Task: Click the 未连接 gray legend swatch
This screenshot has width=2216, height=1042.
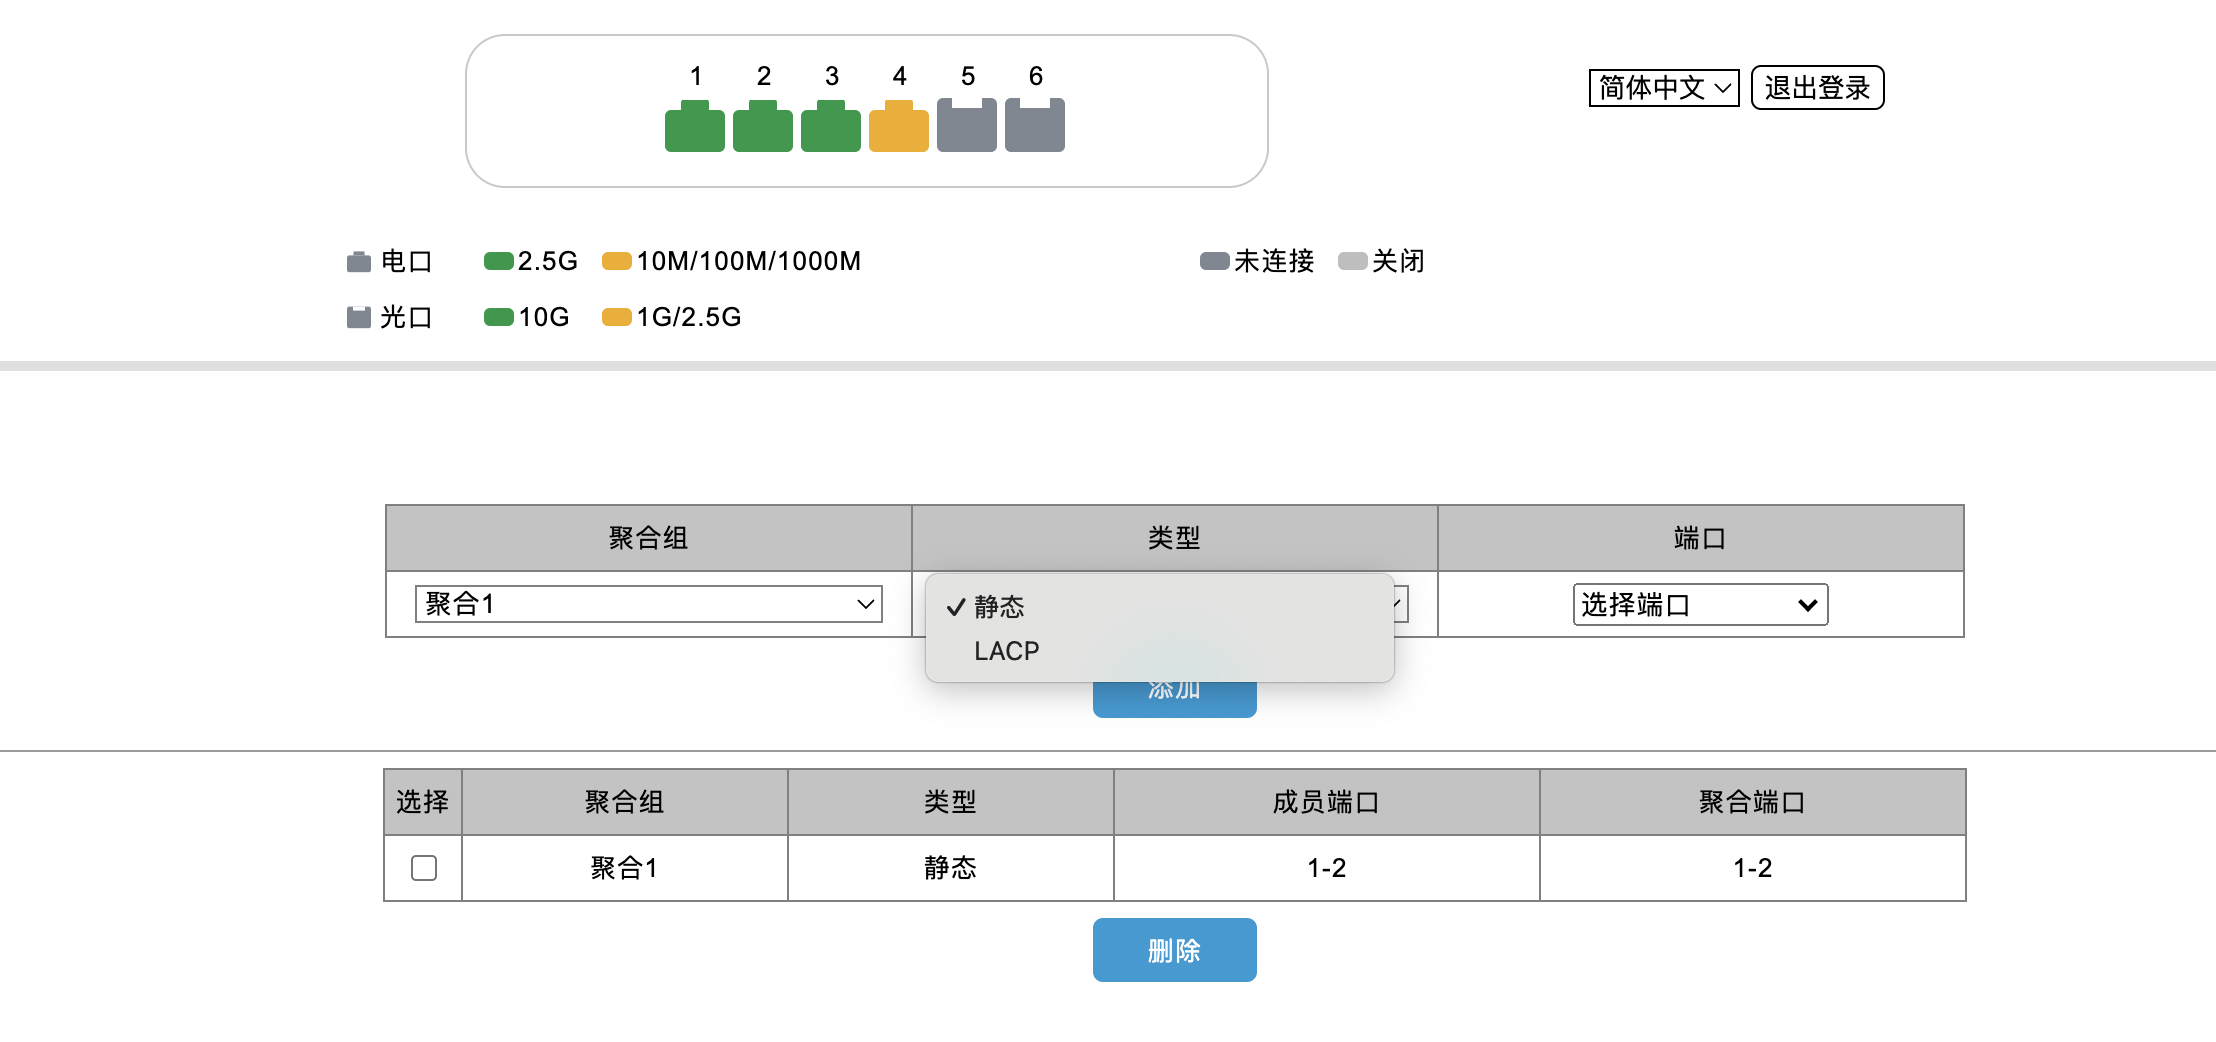Action: (x=1215, y=261)
